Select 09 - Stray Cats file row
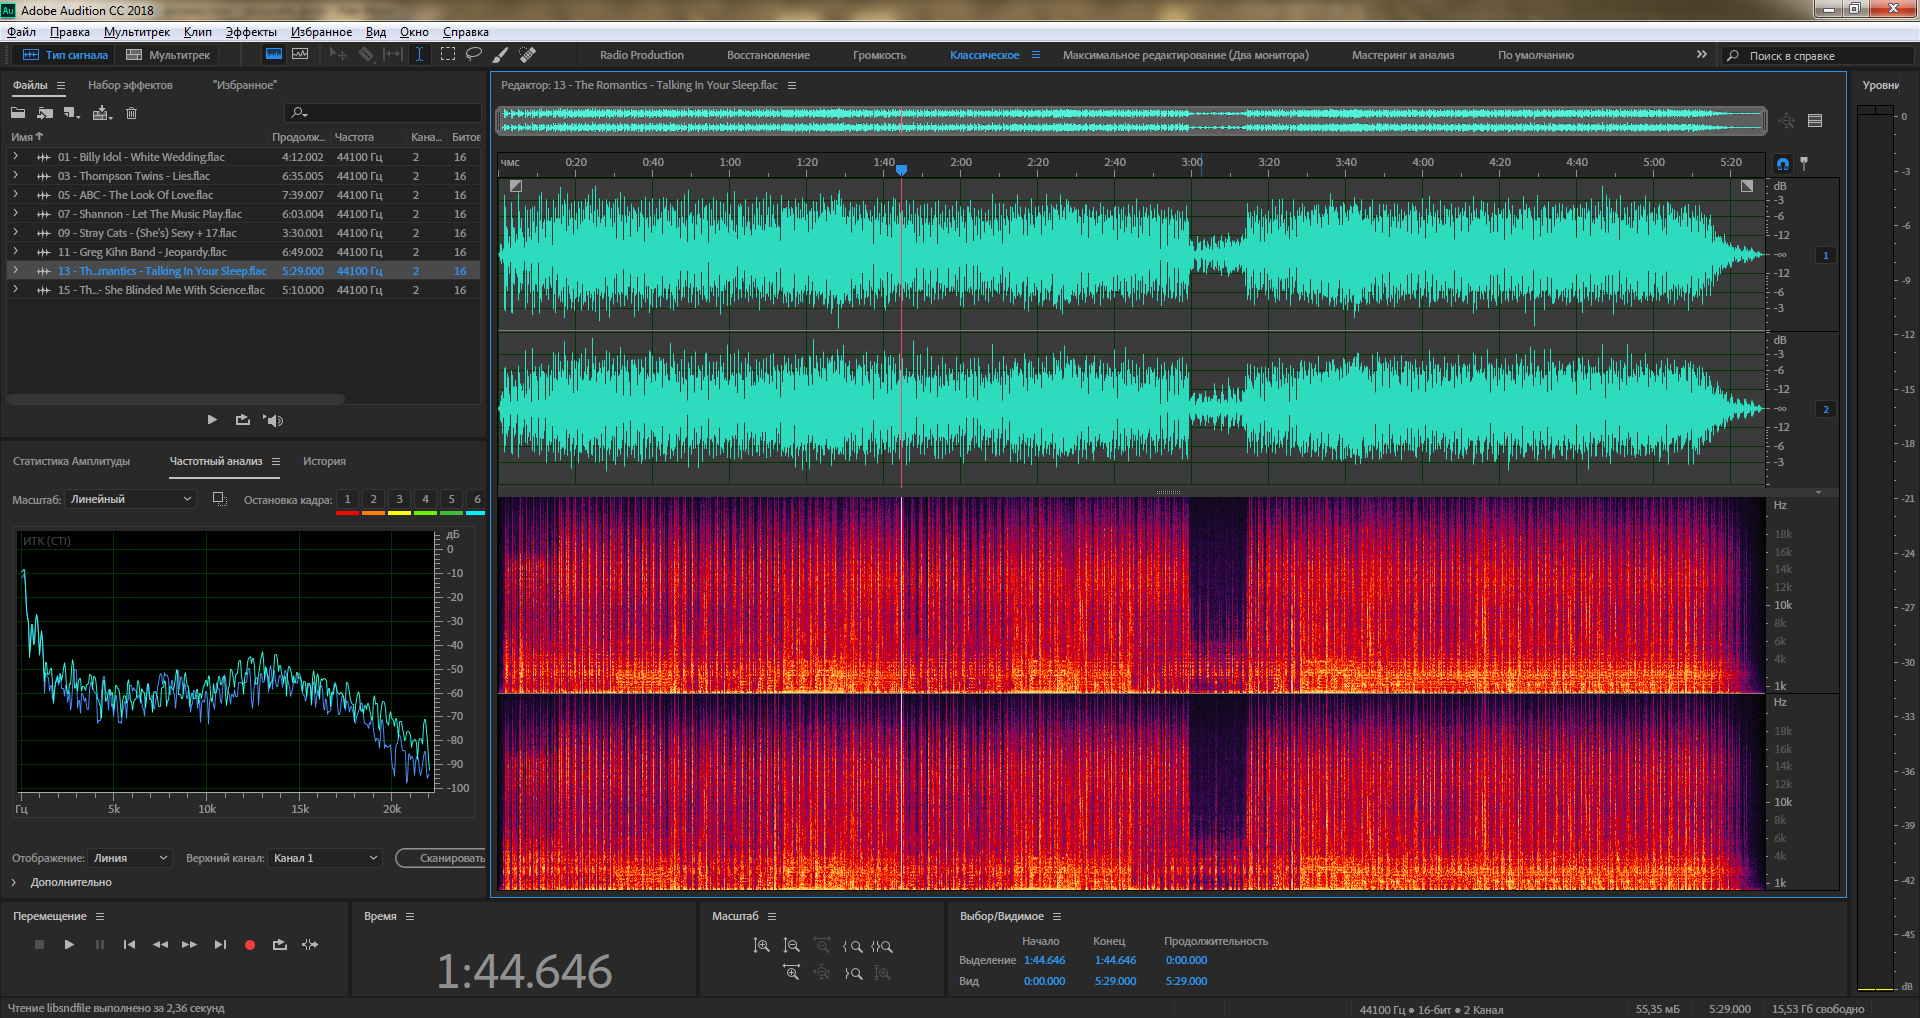The height and width of the screenshot is (1018, 1920). point(243,233)
